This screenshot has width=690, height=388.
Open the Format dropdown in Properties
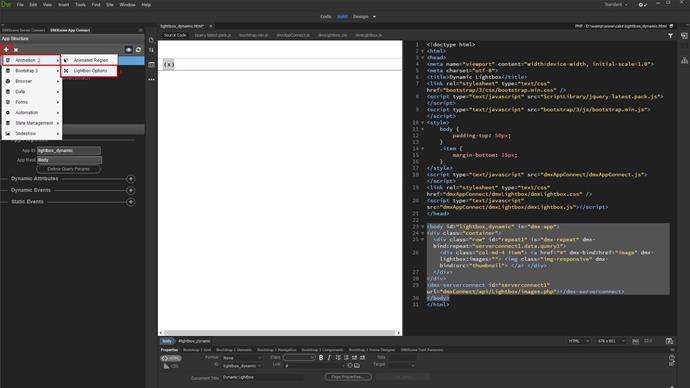click(242, 358)
